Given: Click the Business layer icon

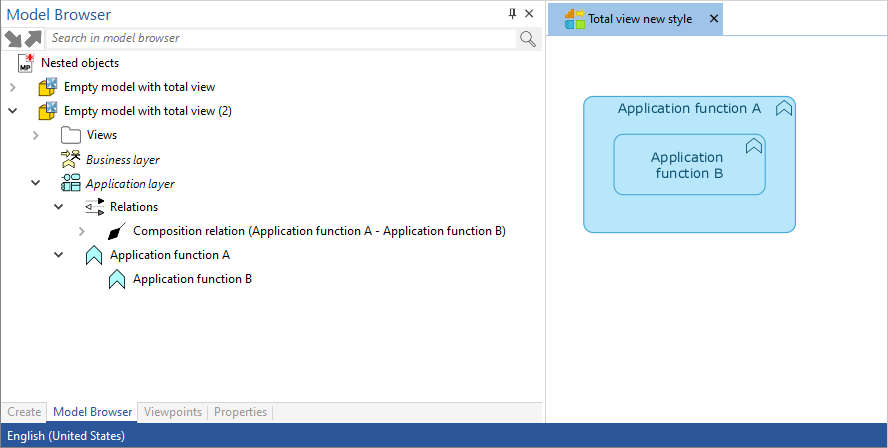Looking at the screenshot, I should pyautogui.click(x=70, y=159).
